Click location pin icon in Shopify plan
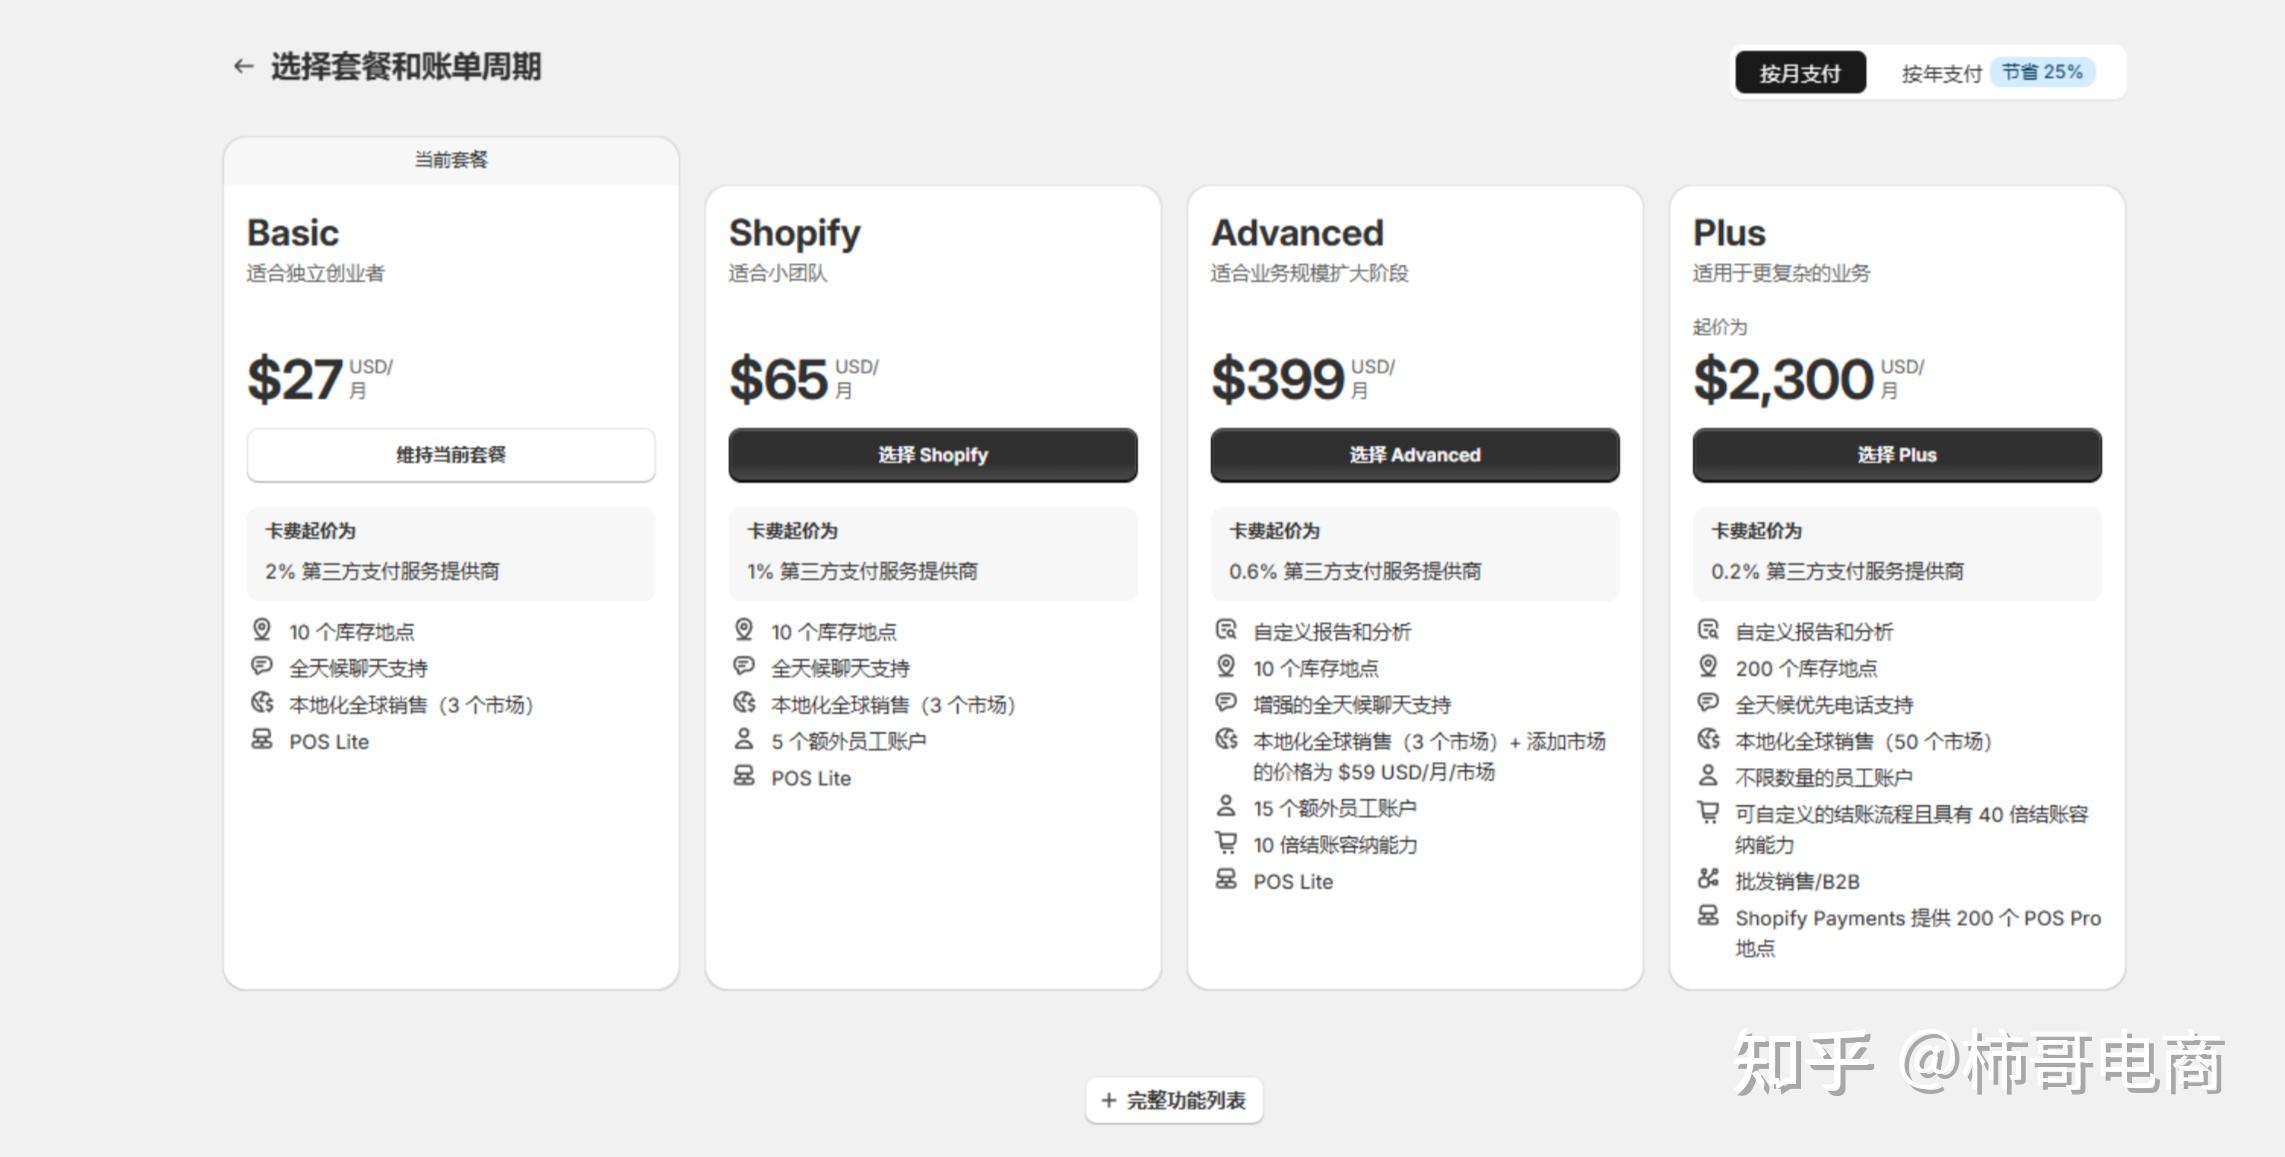Image resolution: width=2285 pixels, height=1157 pixels. tap(744, 629)
